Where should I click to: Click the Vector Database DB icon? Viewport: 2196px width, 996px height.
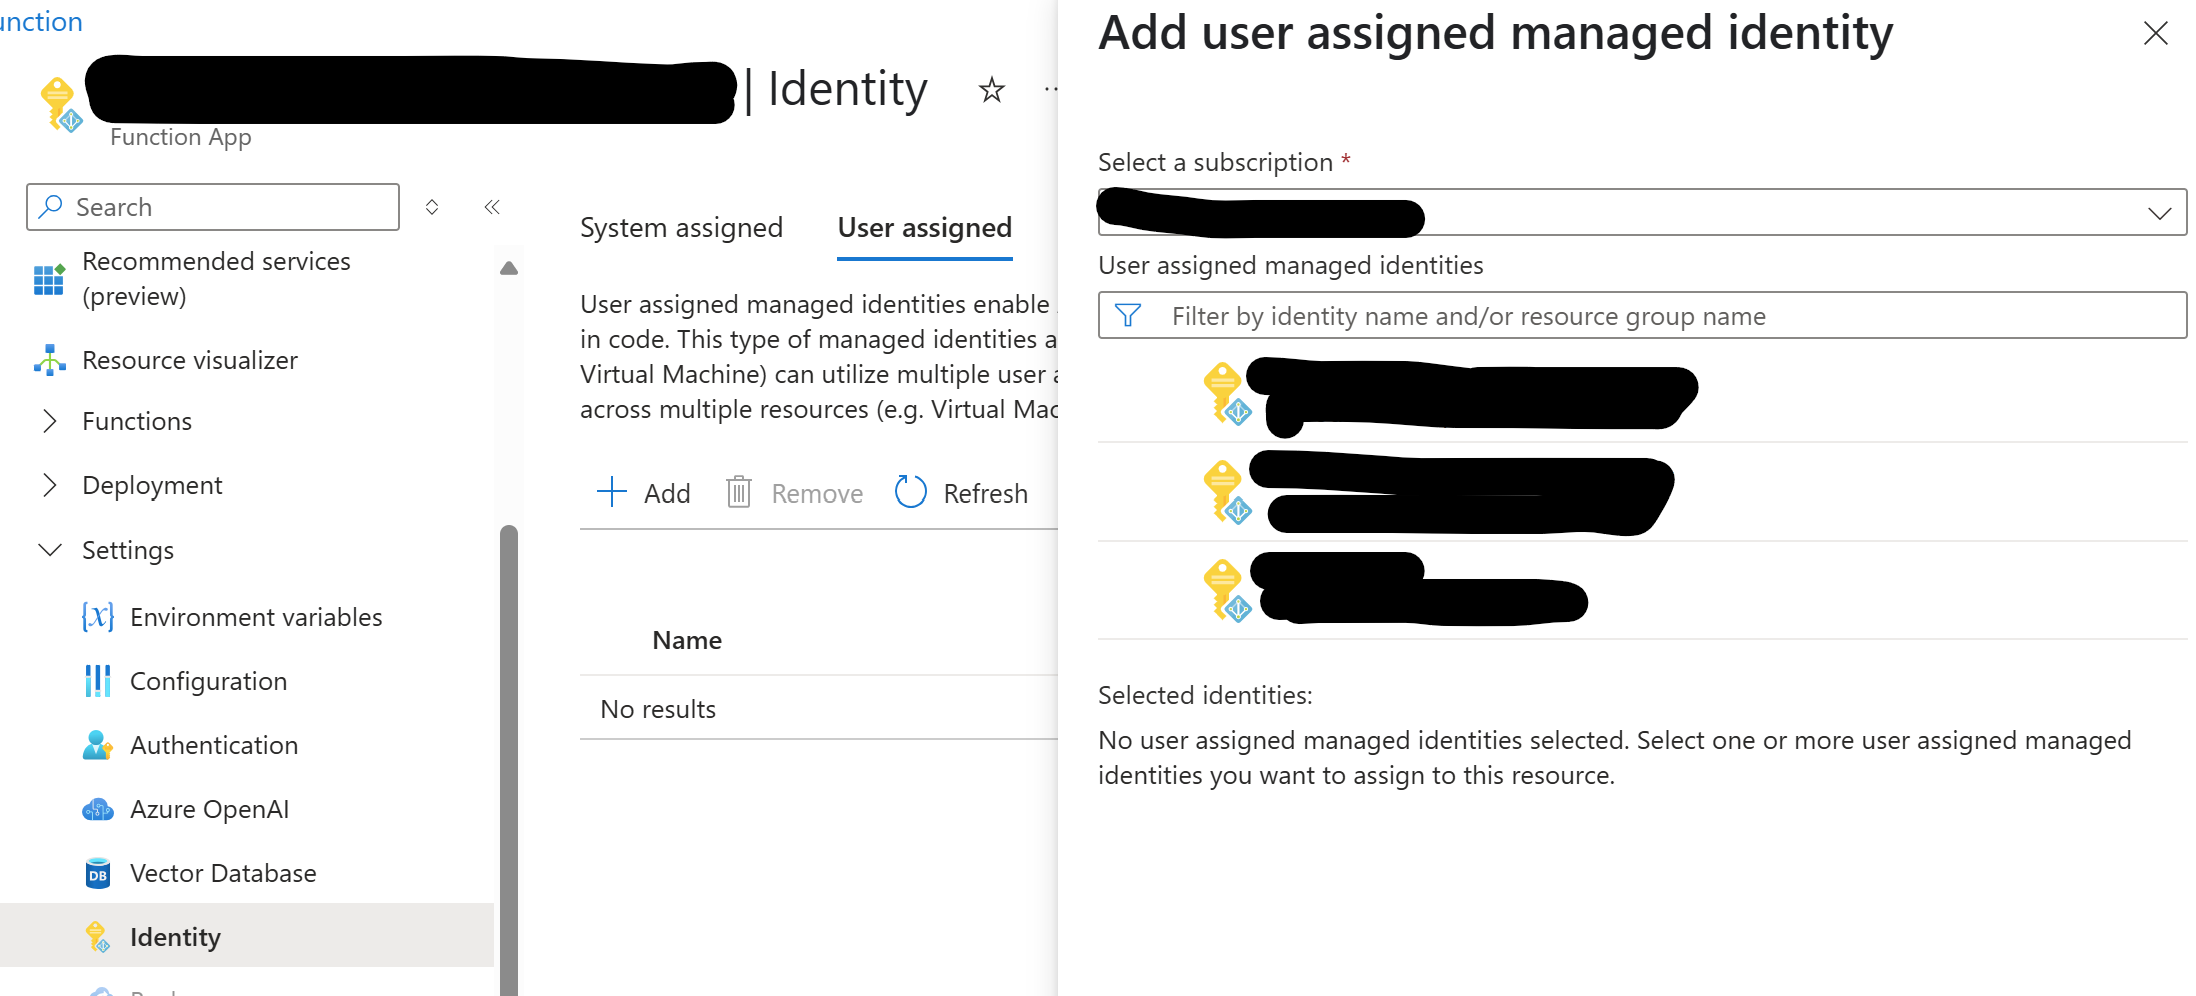pyautogui.click(x=97, y=873)
